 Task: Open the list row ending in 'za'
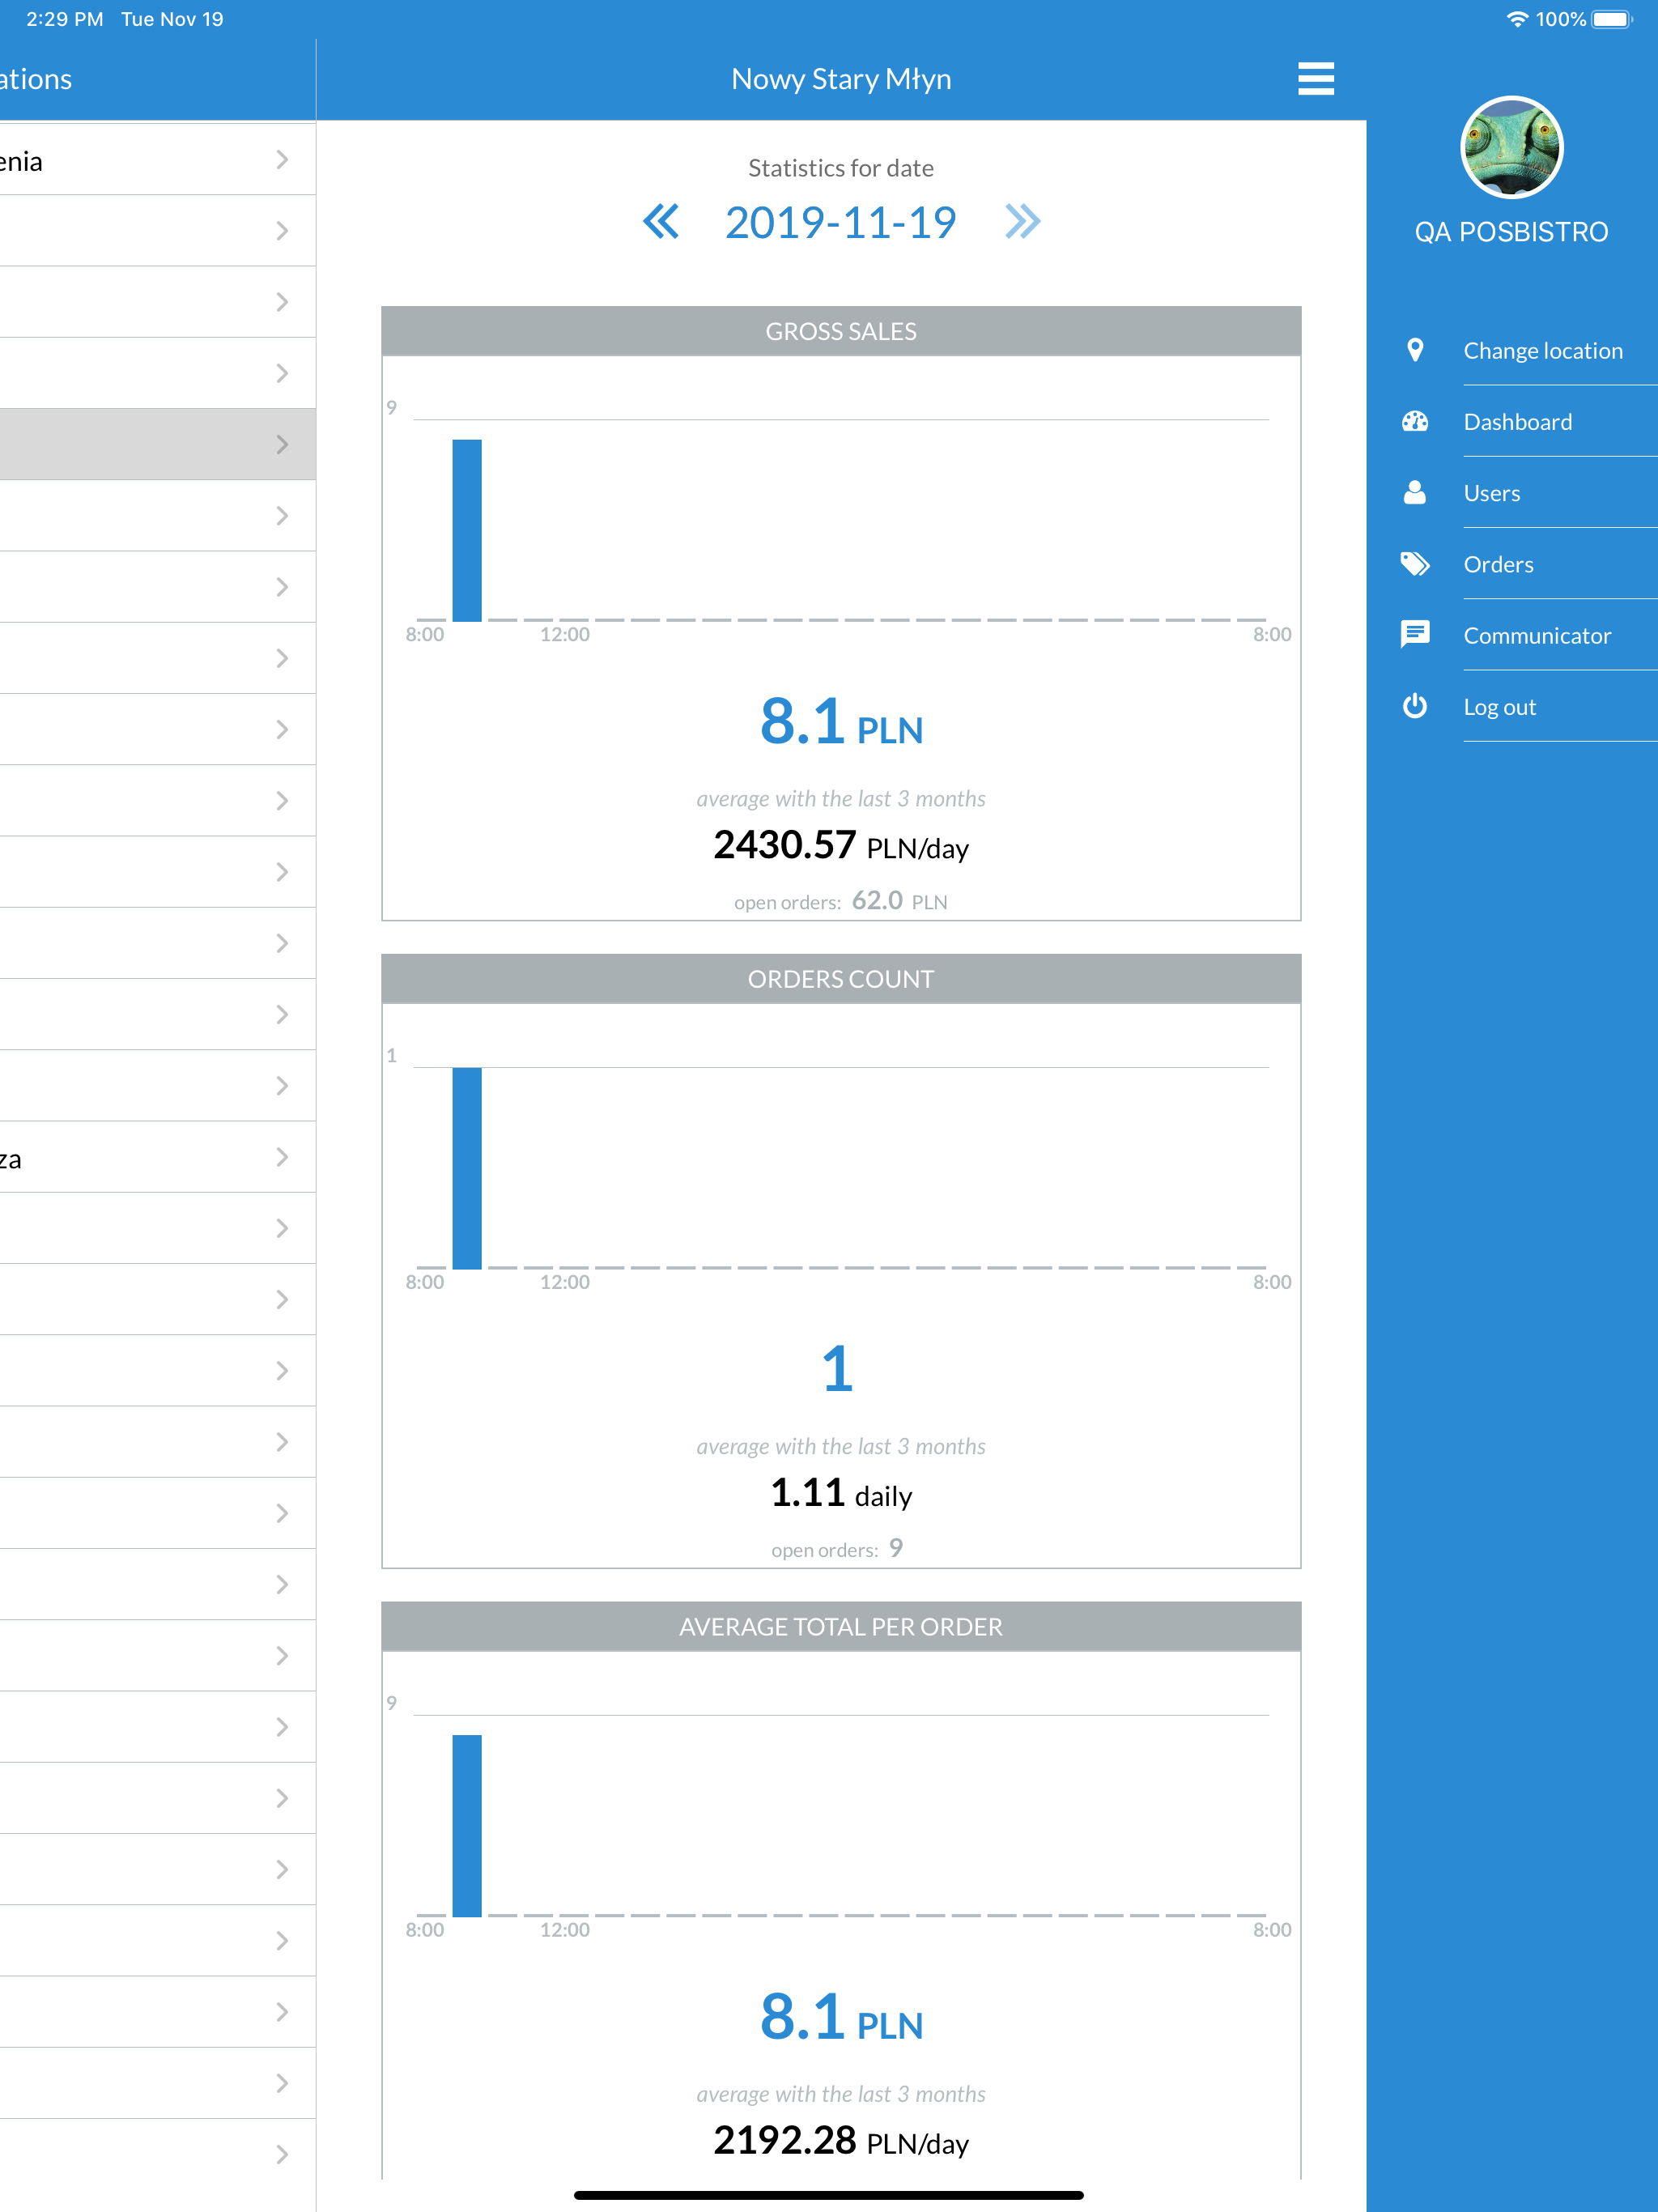[158, 1157]
